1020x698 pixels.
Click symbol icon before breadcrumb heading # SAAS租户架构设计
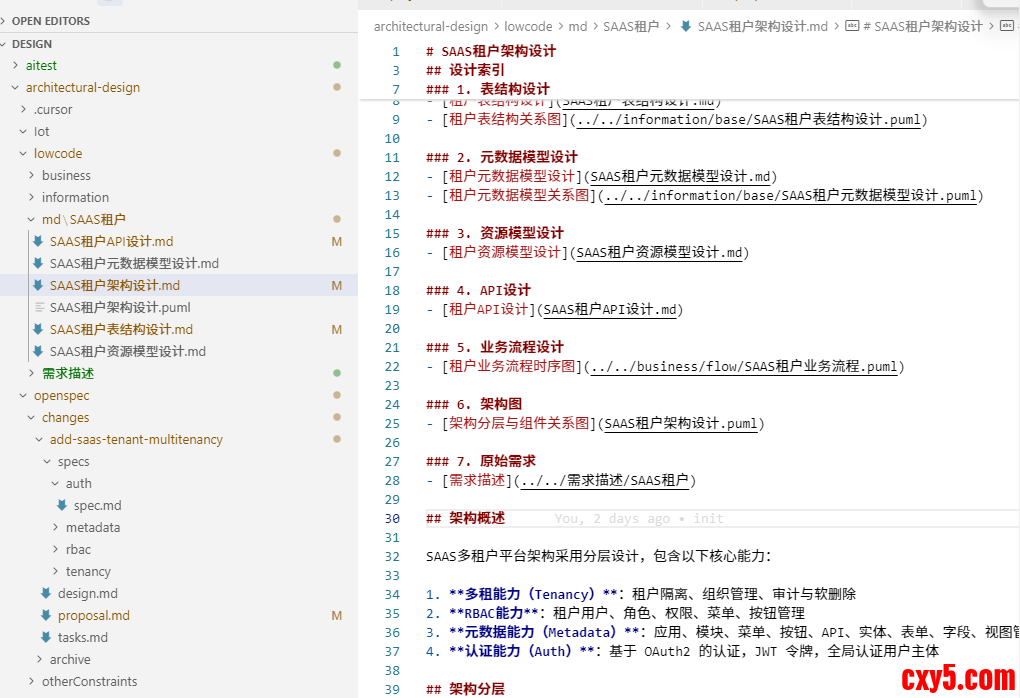click(852, 27)
